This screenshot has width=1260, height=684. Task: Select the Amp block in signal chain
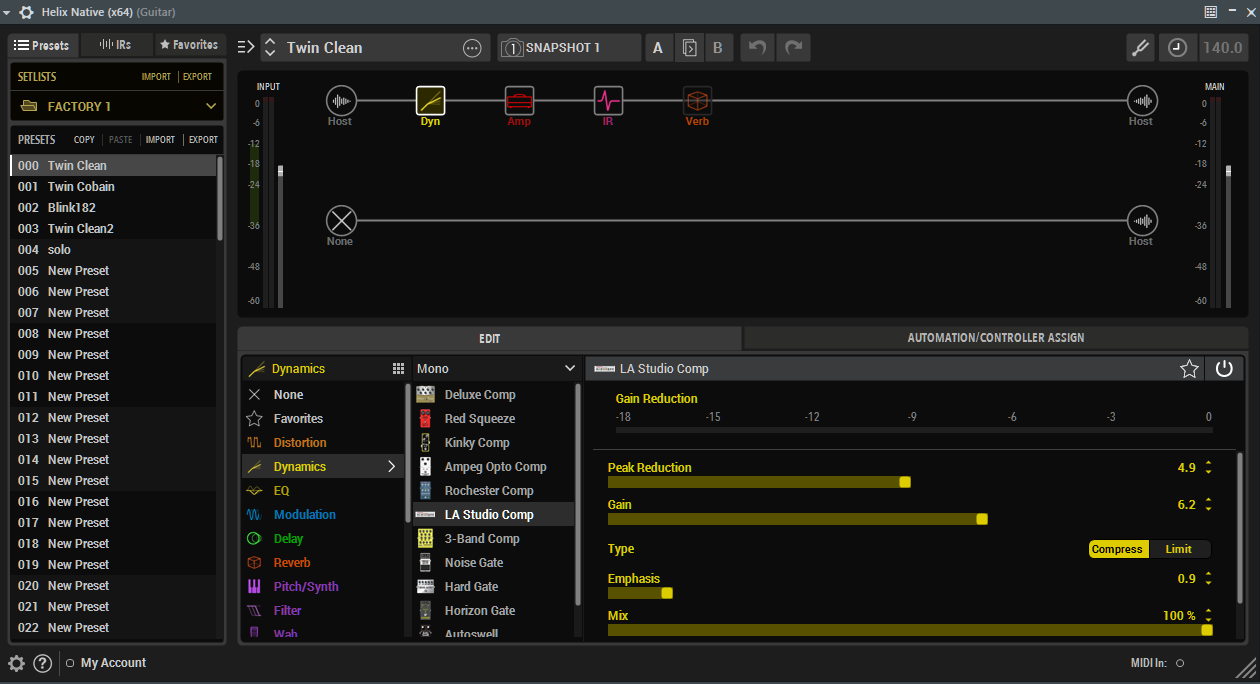(519, 100)
